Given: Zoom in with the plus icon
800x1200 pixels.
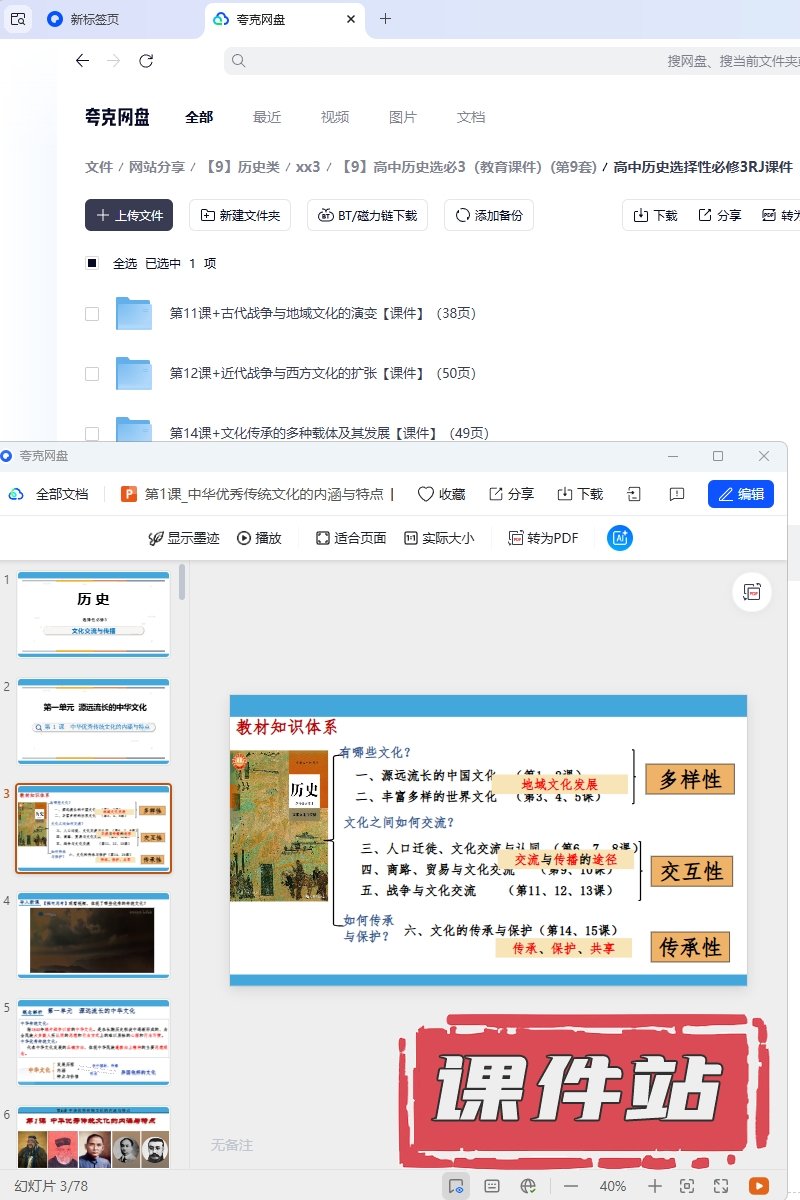Looking at the screenshot, I should (655, 1186).
